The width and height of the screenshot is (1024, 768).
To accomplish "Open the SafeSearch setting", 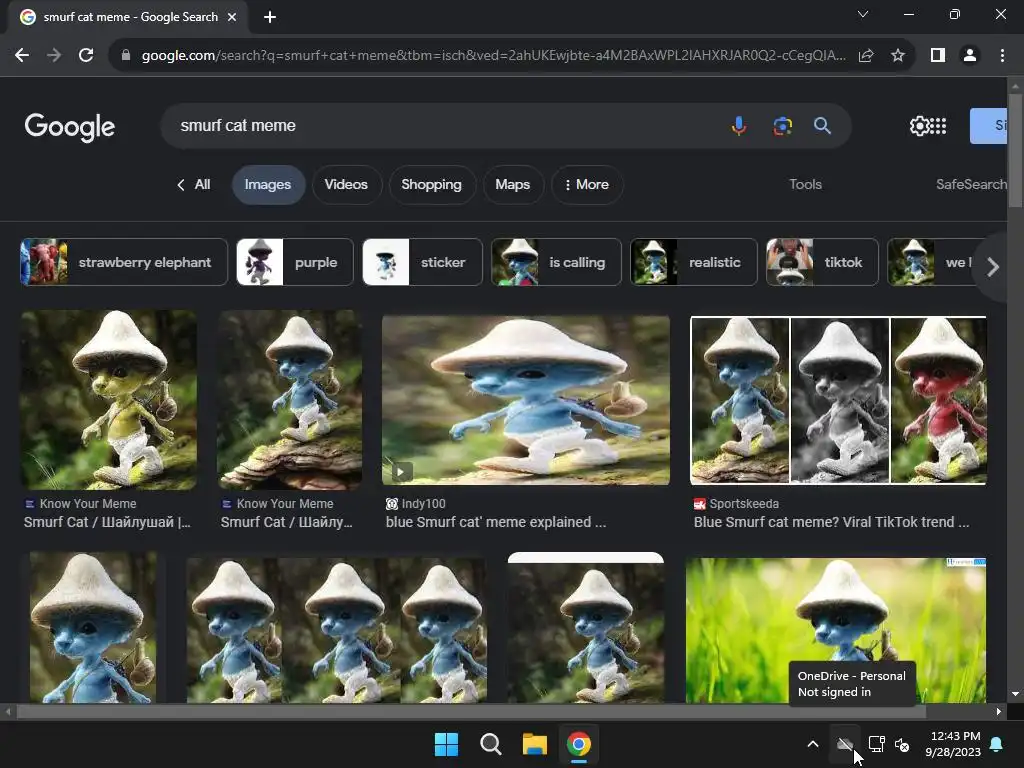I will pos(971,185).
